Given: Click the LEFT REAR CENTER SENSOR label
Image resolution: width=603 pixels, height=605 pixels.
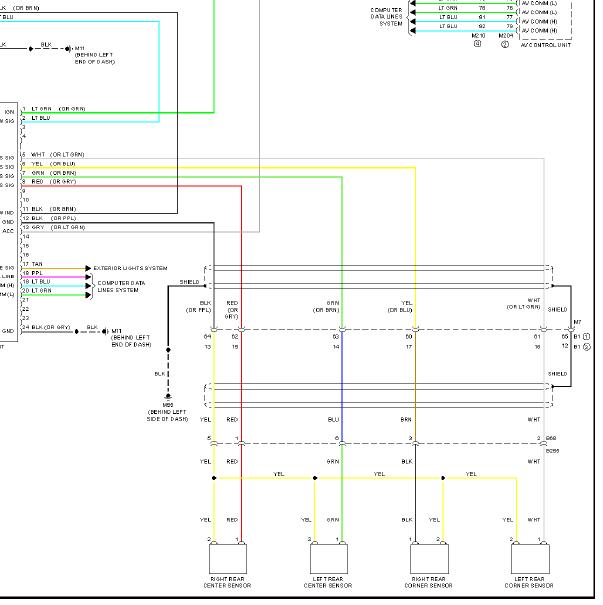Looking at the screenshot, I should (x=328, y=582).
